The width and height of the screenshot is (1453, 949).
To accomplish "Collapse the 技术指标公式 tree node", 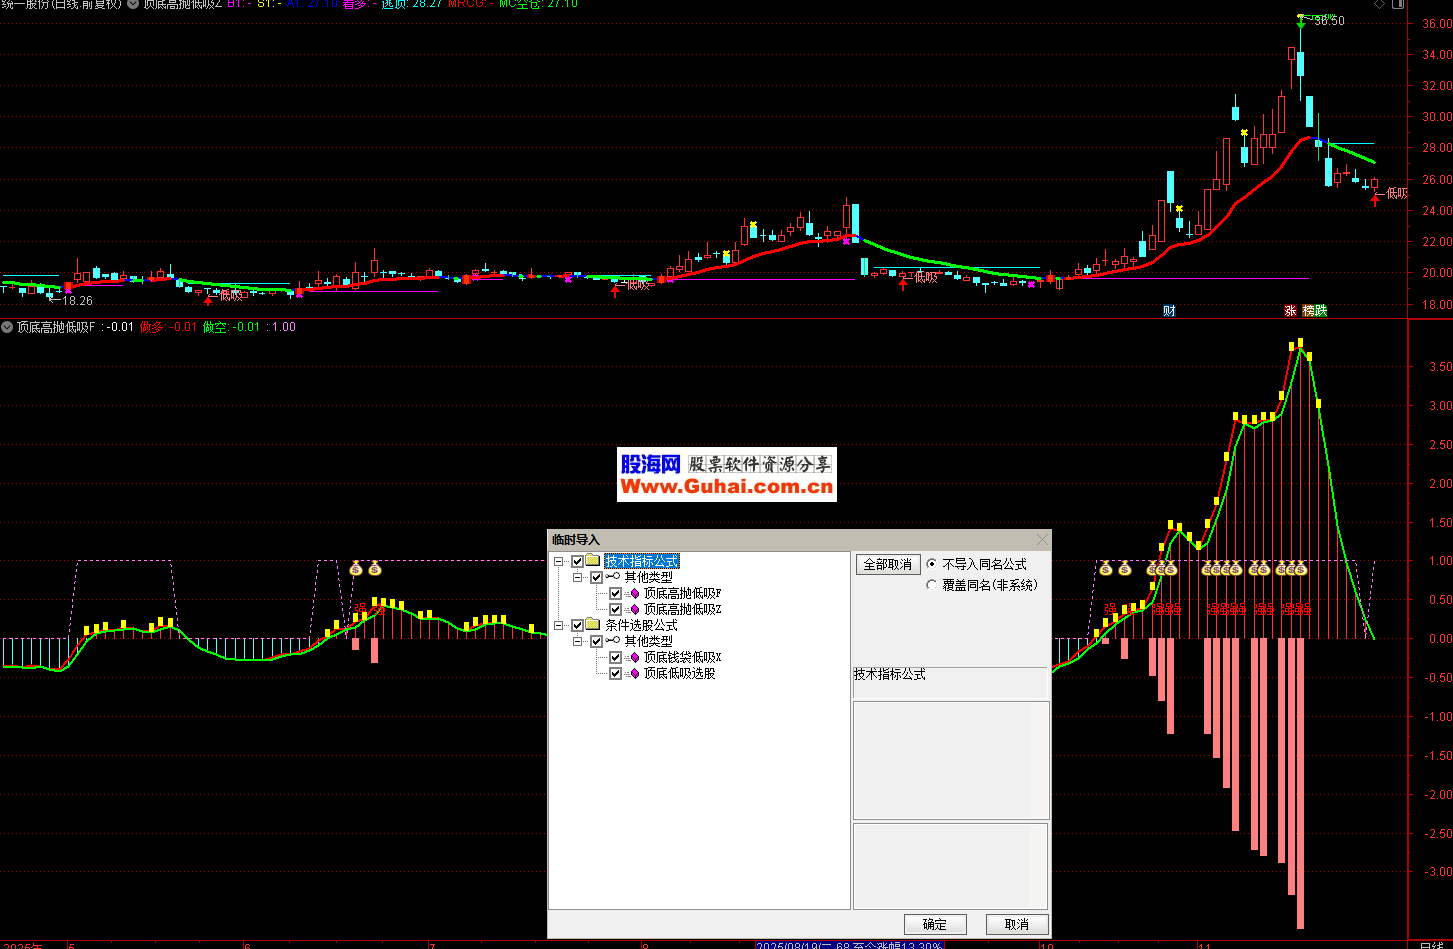I will [x=559, y=561].
